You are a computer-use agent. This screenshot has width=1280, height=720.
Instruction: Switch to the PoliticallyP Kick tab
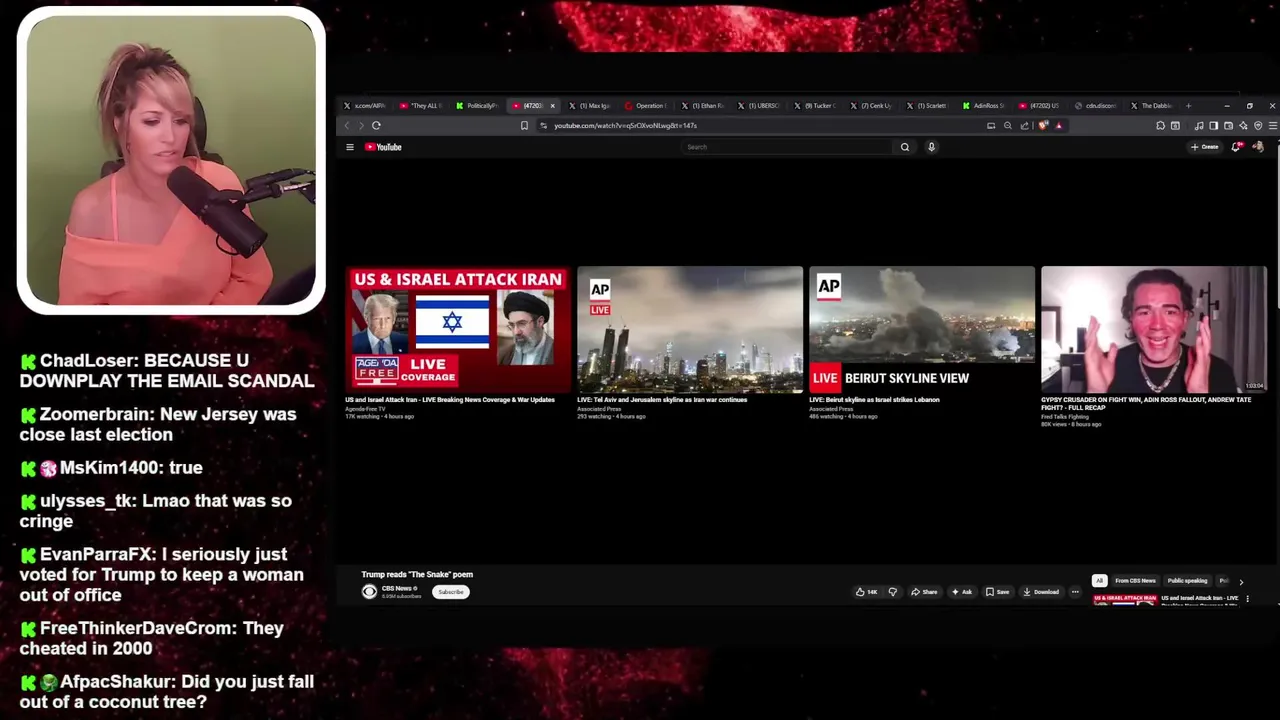click(x=477, y=105)
